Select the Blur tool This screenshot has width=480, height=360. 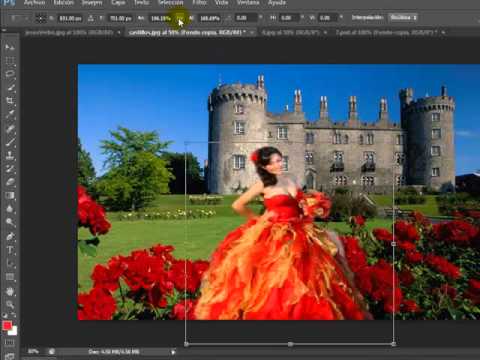pos(10,209)
